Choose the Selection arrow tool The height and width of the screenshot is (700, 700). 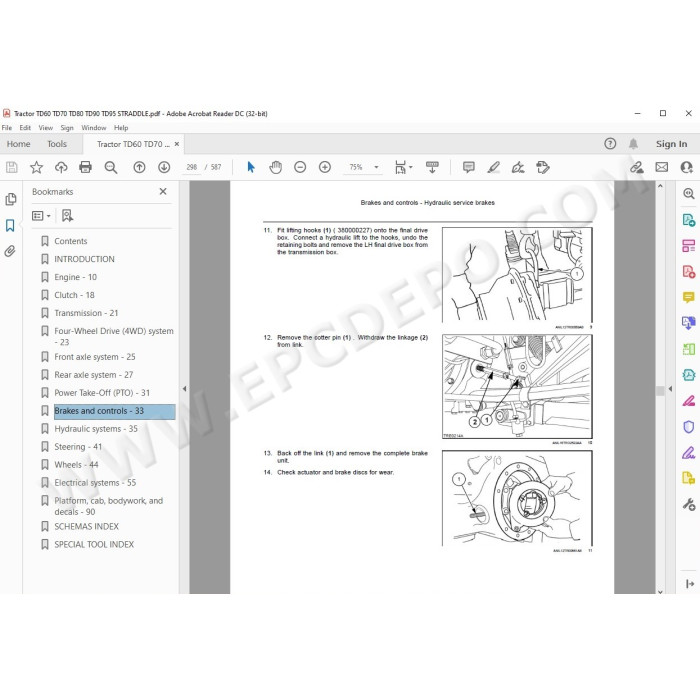click(x=251, y=167)
